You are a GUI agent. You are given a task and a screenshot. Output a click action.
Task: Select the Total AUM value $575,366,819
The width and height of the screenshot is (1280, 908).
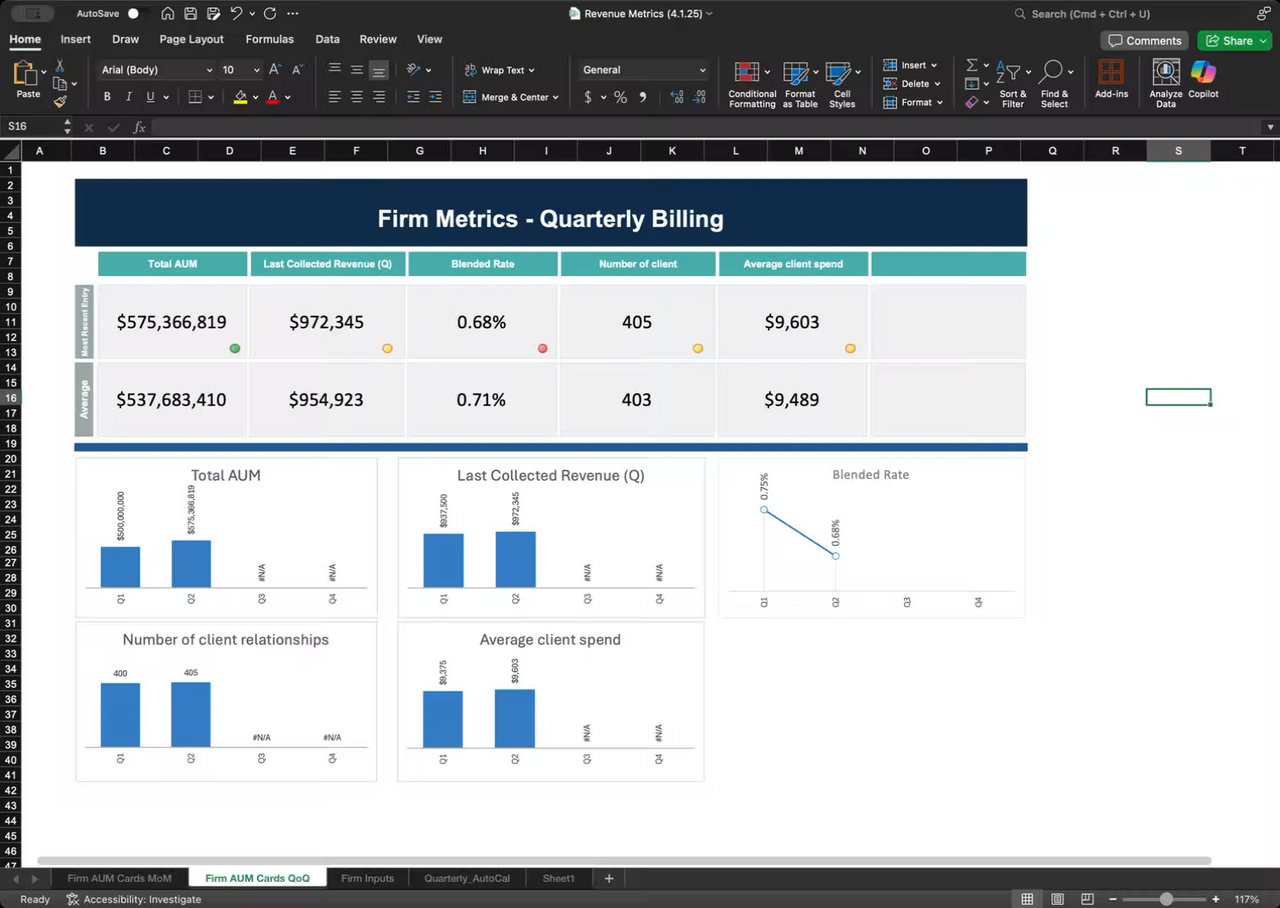click(172, 322)
